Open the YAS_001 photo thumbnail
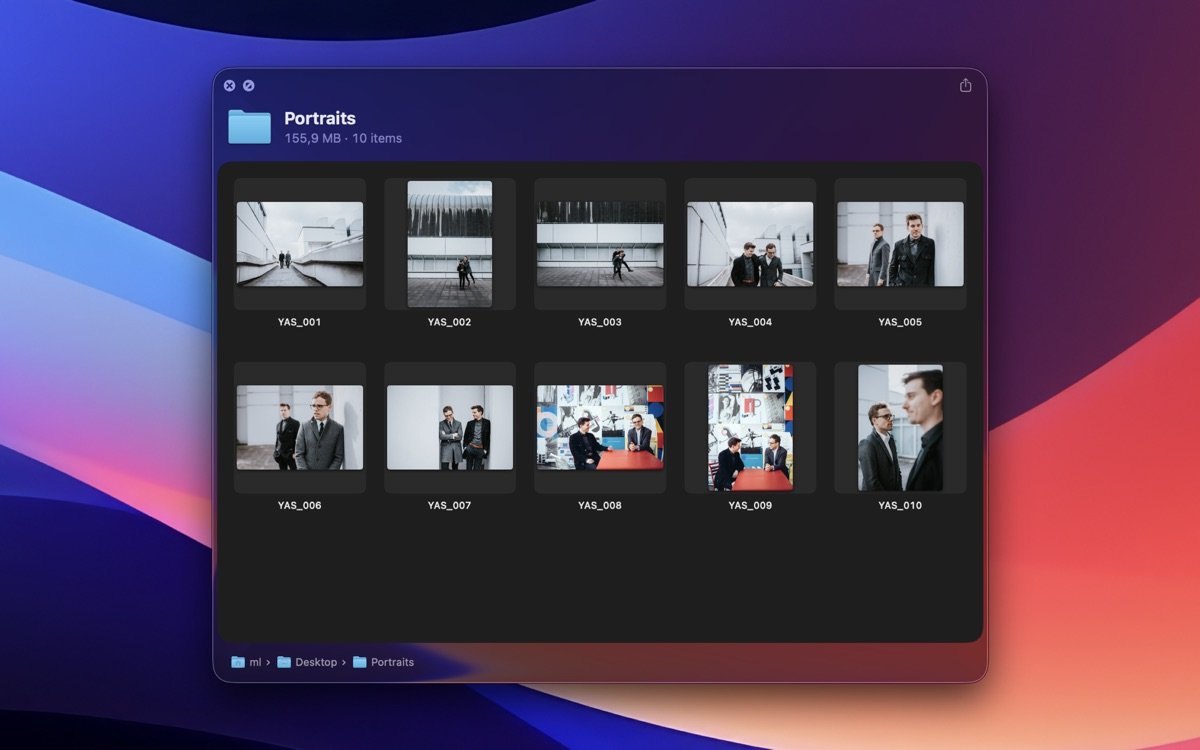This screenshot has height=750, width=1200. click(x=300, y=243)
